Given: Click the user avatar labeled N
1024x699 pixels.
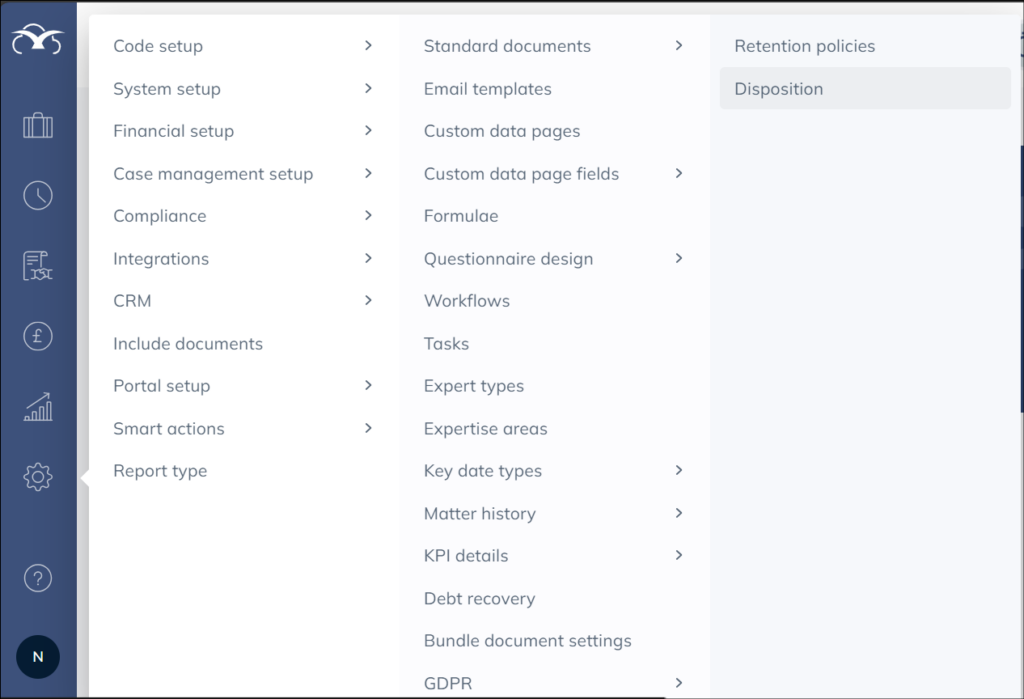Looking at the screenshot, I should click(38, 657).
